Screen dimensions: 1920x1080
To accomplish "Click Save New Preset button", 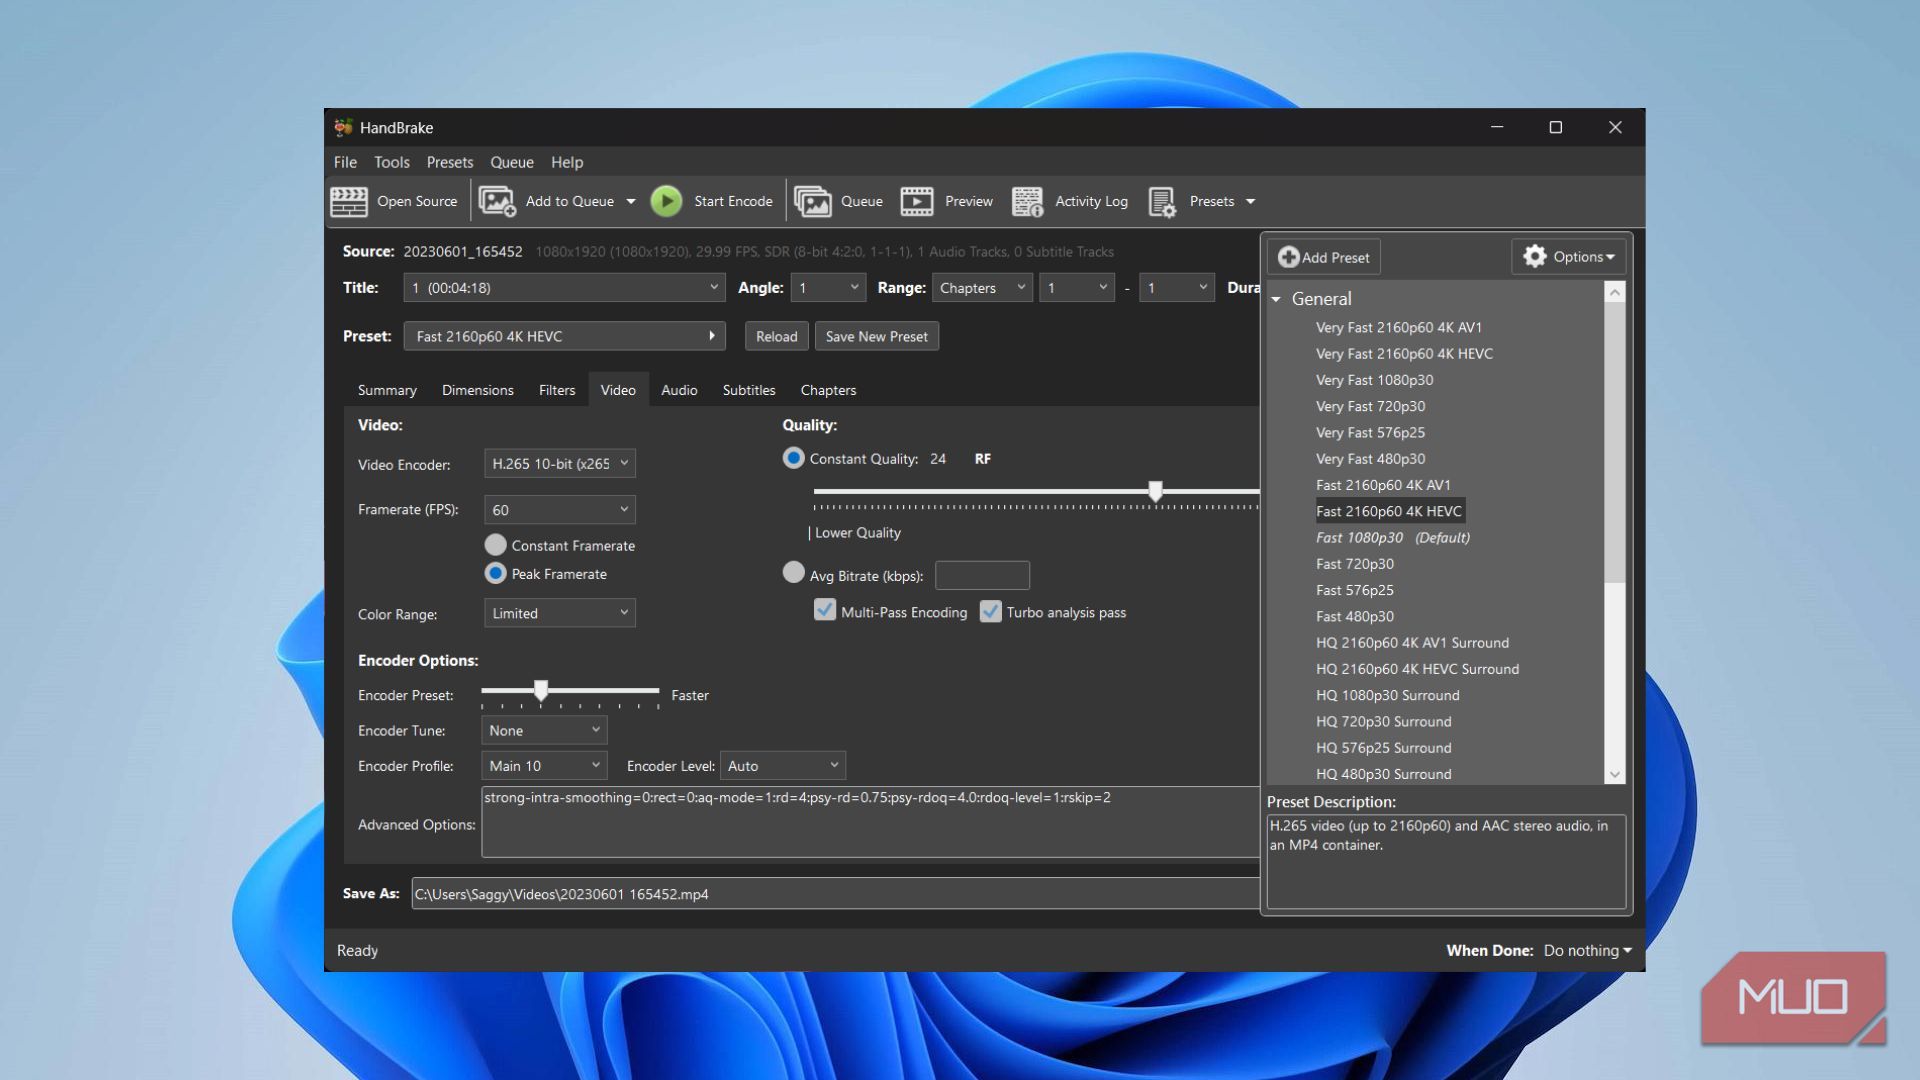I will [877, 336].
